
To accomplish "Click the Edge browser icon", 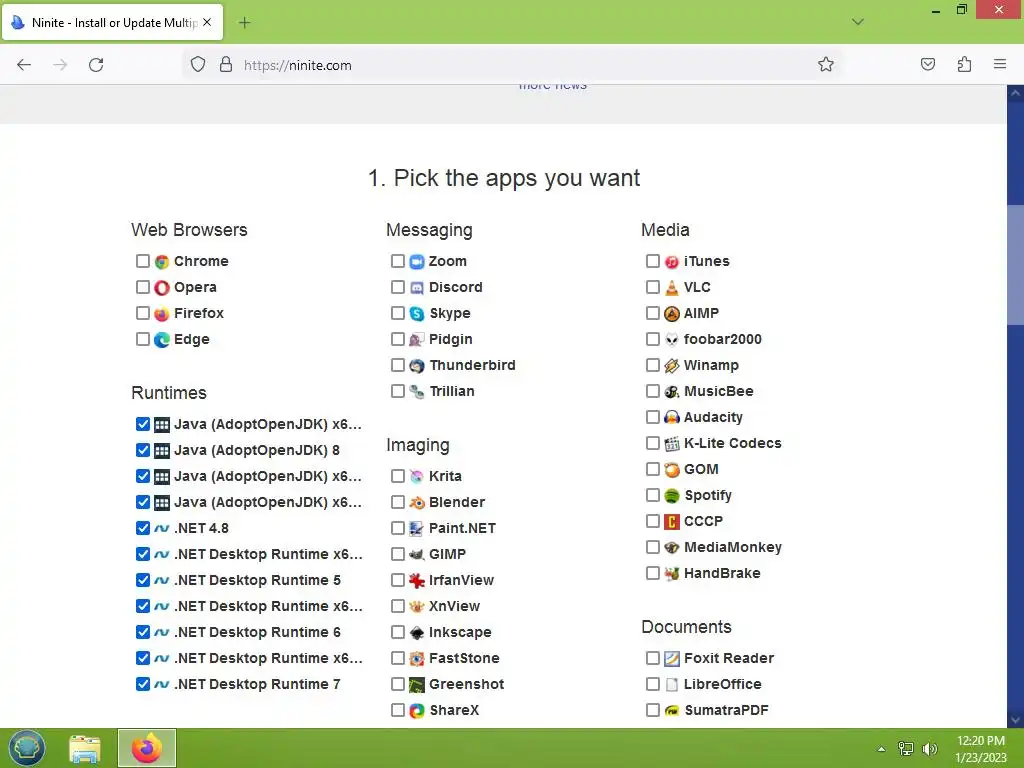I will pyautogui.click(x=162, y=340).
